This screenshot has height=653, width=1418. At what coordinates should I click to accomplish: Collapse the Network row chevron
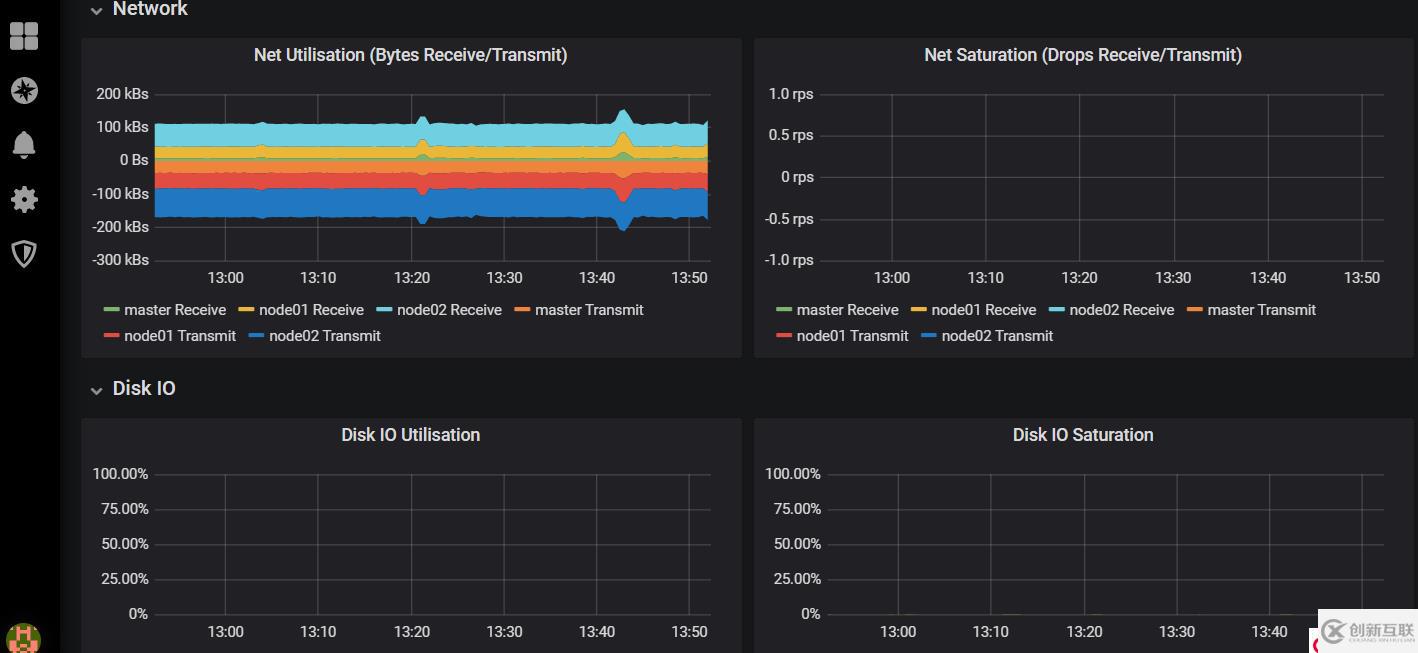96,11
